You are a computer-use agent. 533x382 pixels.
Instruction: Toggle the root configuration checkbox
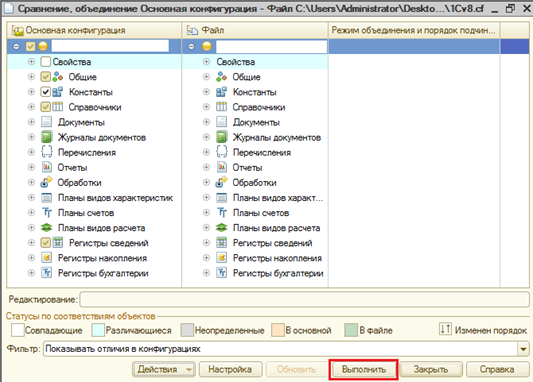(31, 46)
